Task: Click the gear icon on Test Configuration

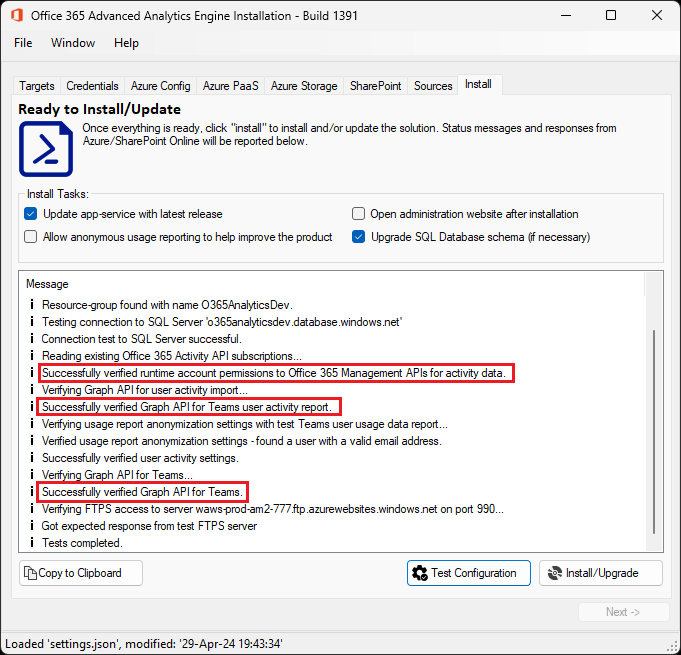Action: 420,573
